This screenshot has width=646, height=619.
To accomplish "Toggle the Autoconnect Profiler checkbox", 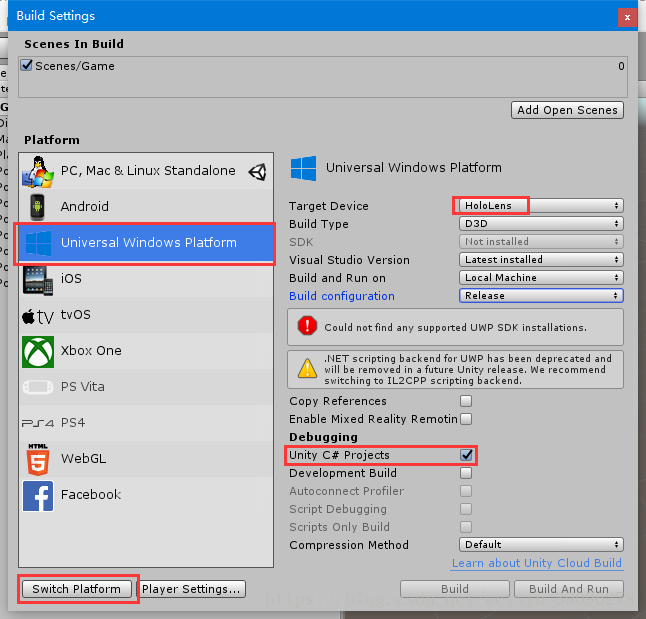I will (x=466, y=491).
